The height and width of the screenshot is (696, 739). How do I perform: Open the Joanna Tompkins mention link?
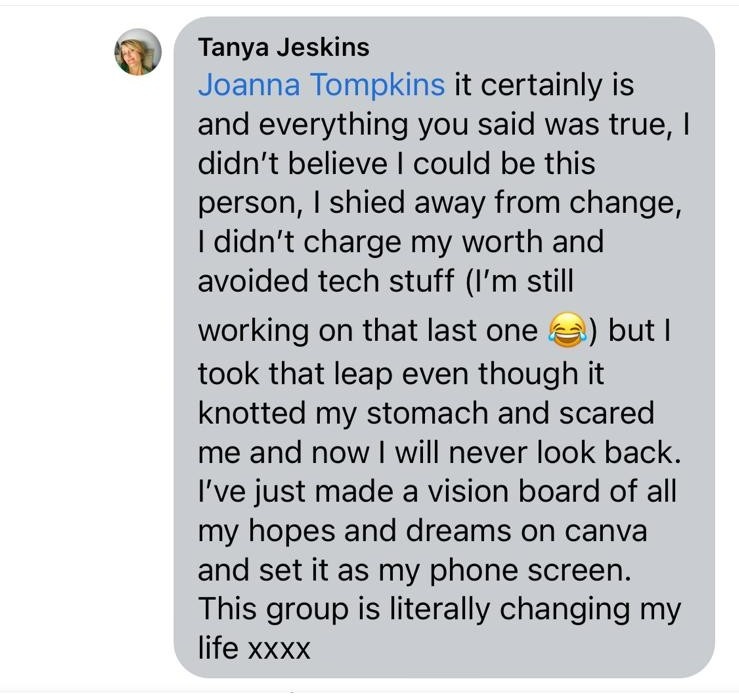[321, 85]
